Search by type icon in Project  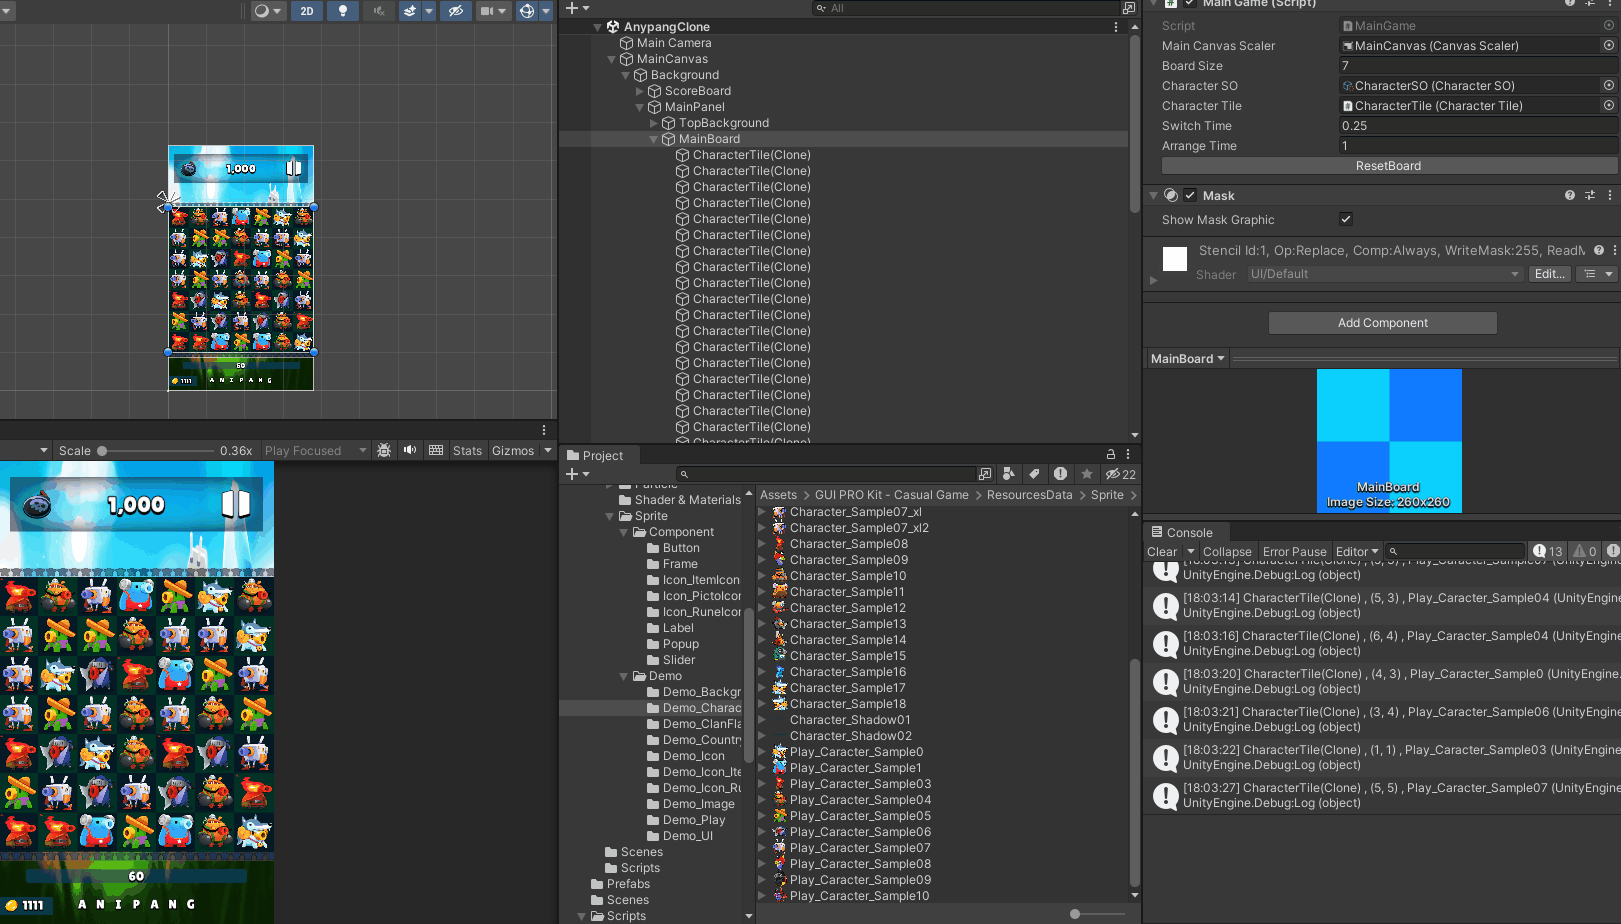tap(1009, 474)
